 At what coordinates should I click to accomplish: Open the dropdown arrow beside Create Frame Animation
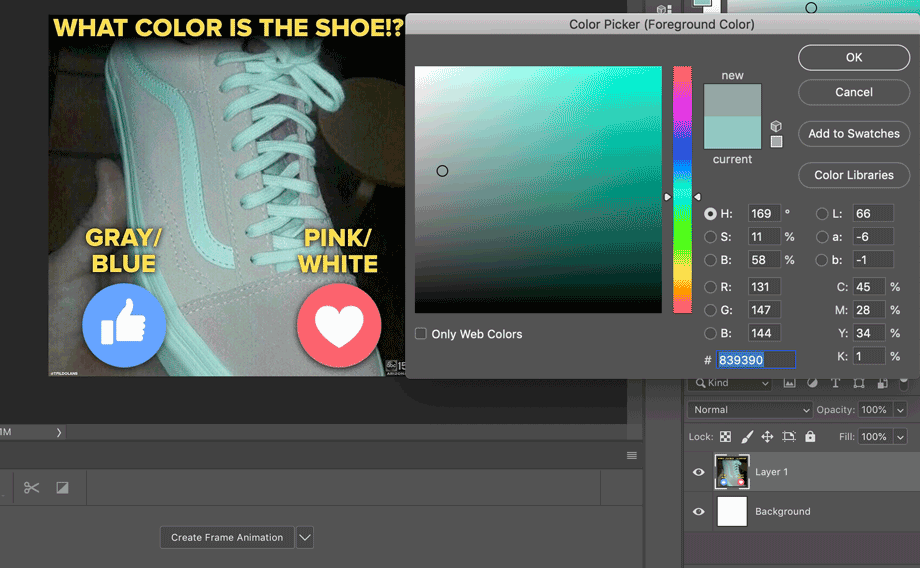305,537
